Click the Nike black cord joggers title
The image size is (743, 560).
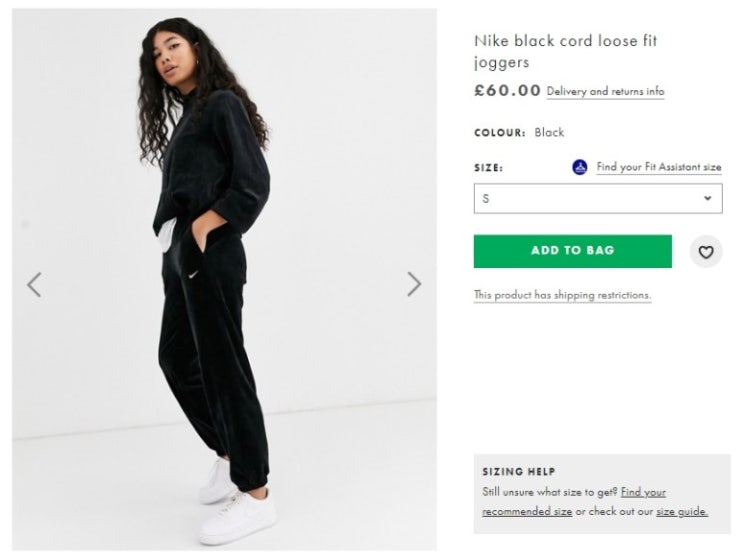pyautogui.click(x=566, y=51)
